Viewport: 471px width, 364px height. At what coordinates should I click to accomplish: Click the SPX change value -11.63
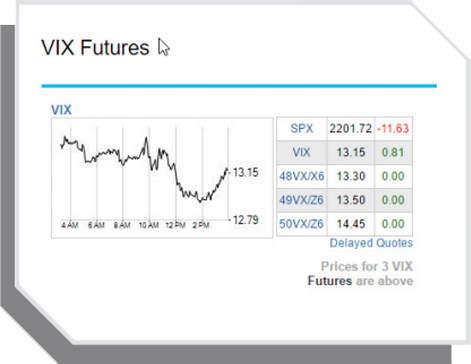coord(393,128)
